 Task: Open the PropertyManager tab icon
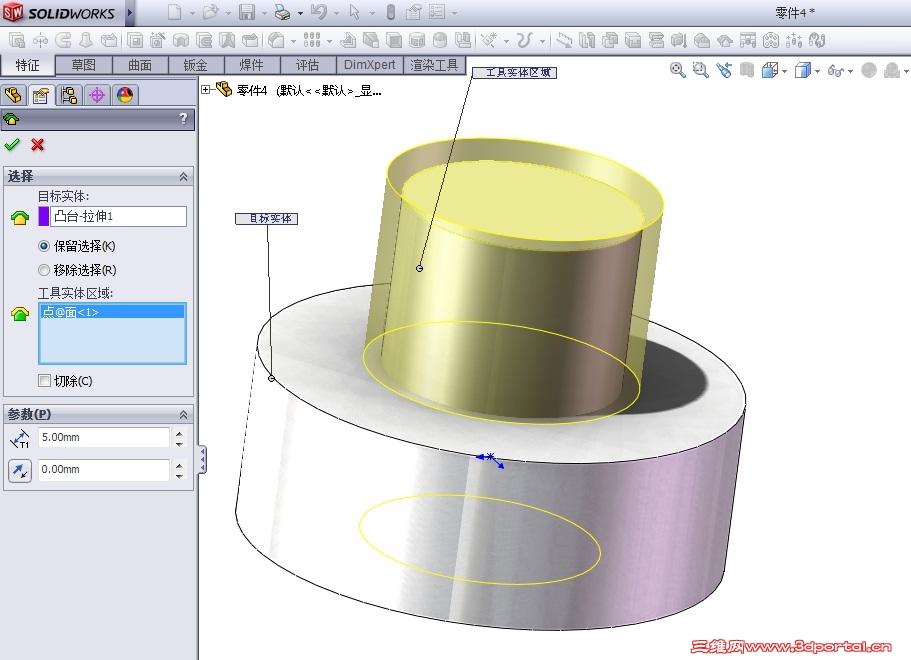pyautogui.click(x=41, y=95)
